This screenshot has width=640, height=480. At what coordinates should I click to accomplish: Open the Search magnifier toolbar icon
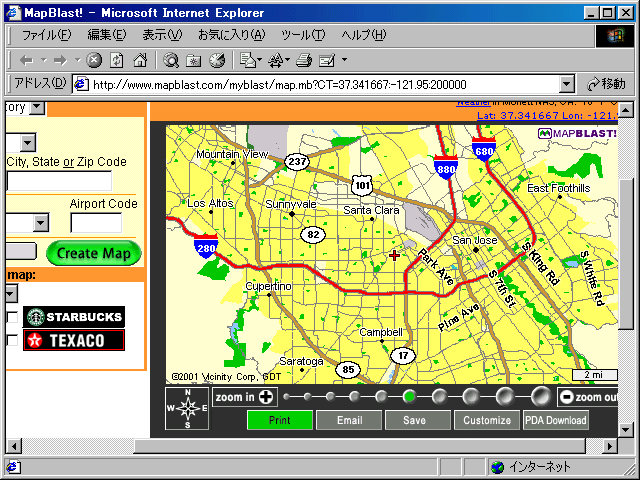point(171,60)
